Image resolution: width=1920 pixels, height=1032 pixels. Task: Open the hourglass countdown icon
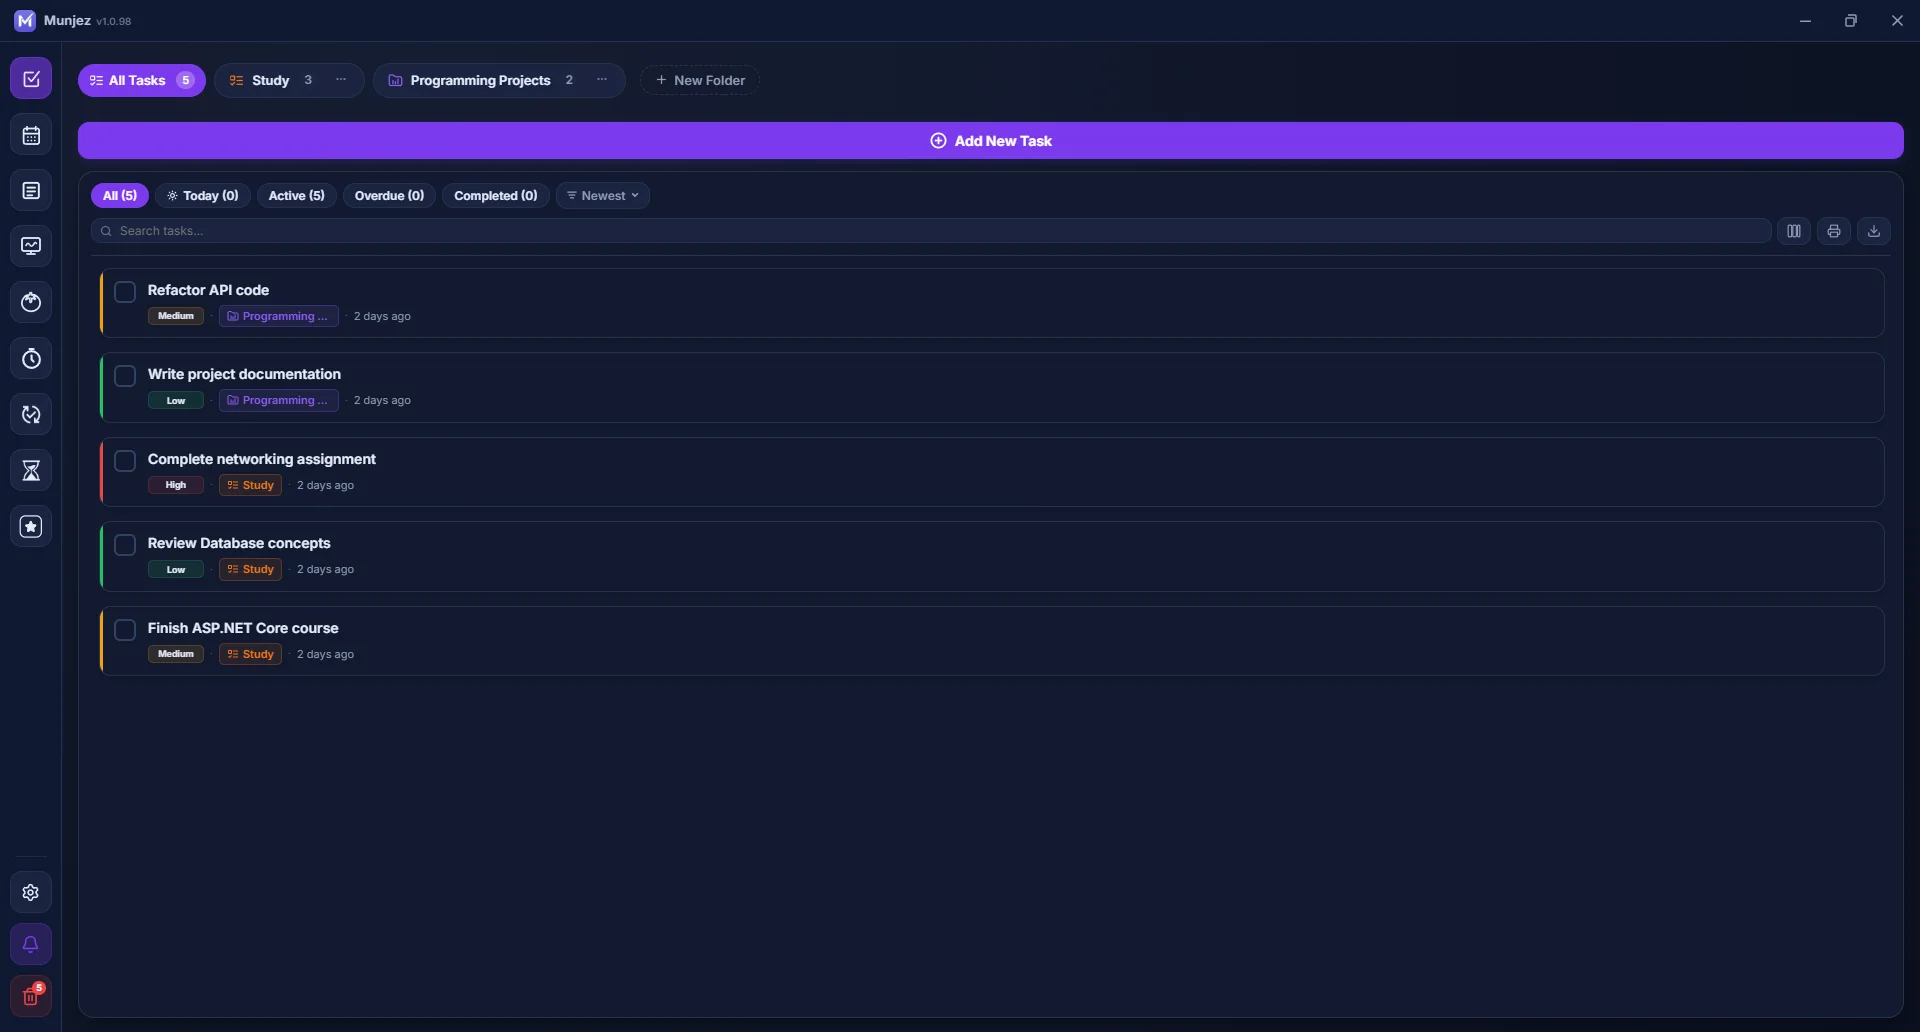(x=31, y=470)
